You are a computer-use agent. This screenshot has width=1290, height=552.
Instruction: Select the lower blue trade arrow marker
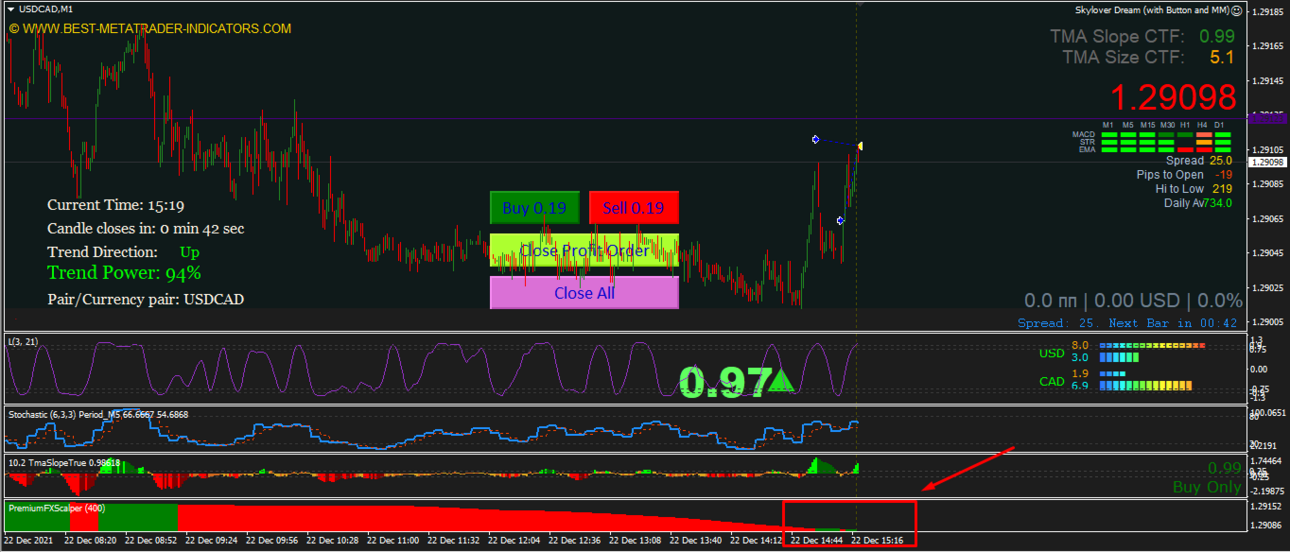click(840, 220)
